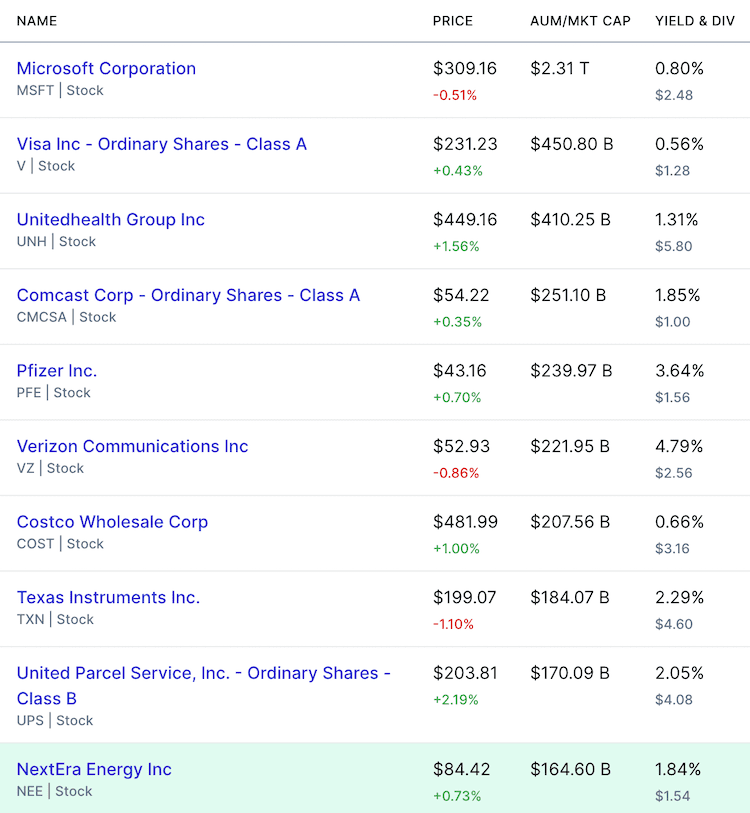Select Pfizer price $43.16

coord(460,371)
